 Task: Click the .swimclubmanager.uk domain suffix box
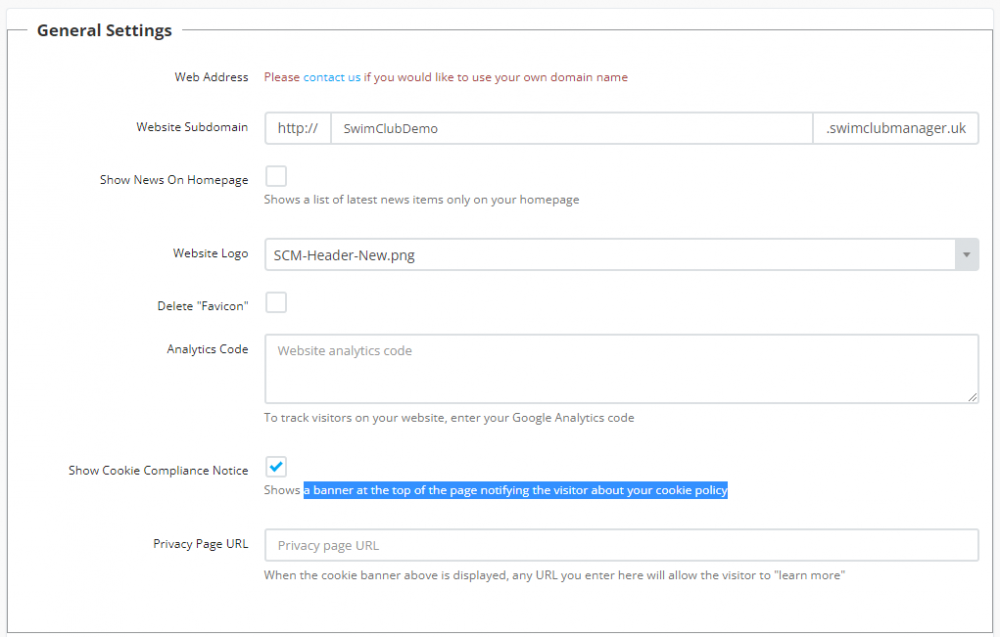896,128
